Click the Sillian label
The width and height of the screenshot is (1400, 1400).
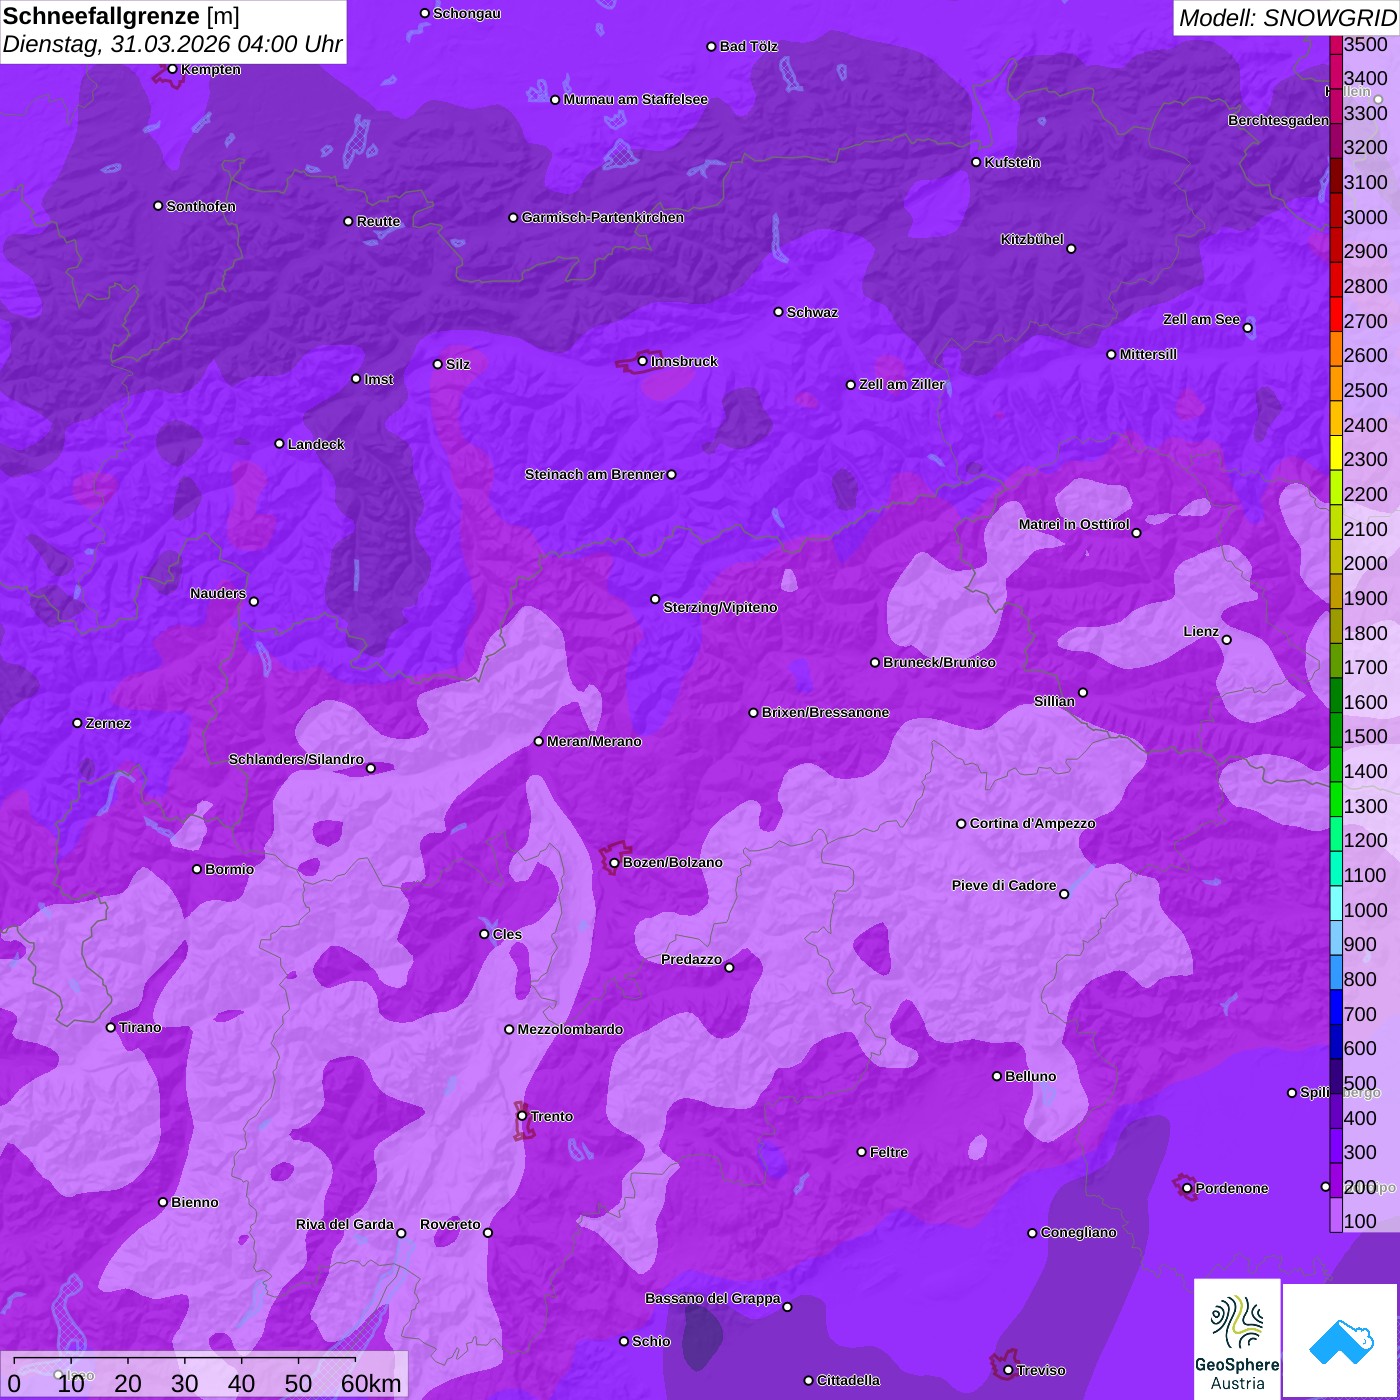[1054, 701]
